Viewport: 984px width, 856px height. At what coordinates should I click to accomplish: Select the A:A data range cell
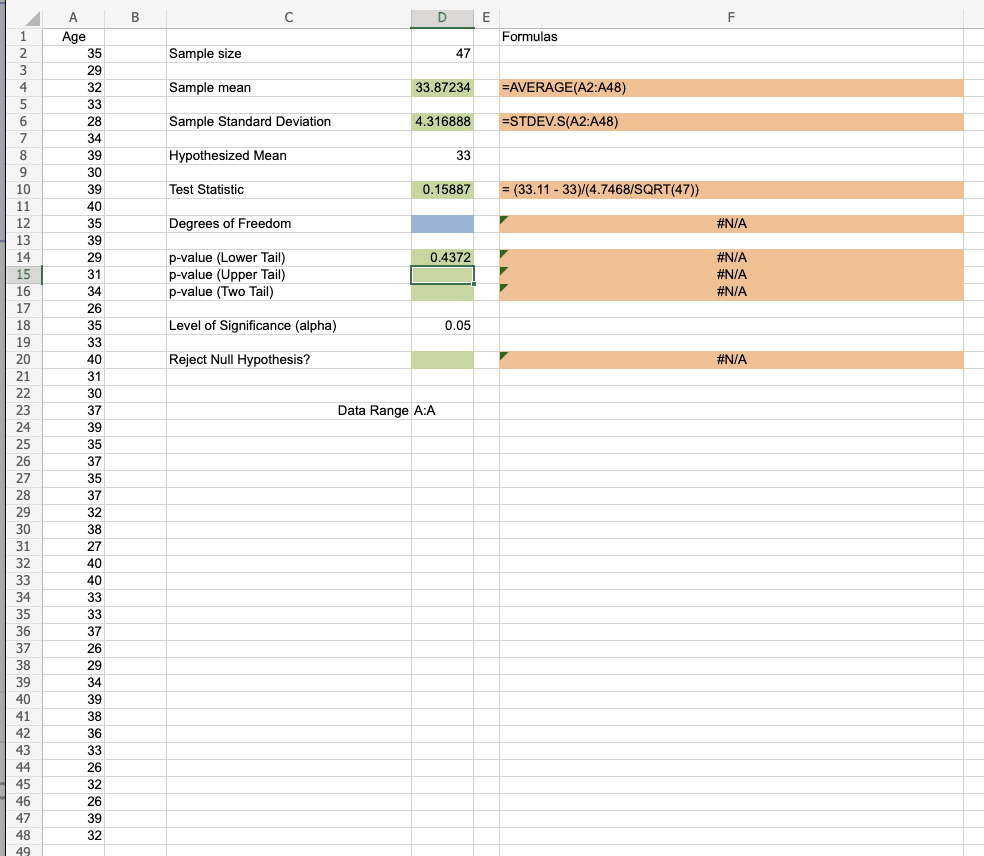pyautogui.click(x=442, y=410)
